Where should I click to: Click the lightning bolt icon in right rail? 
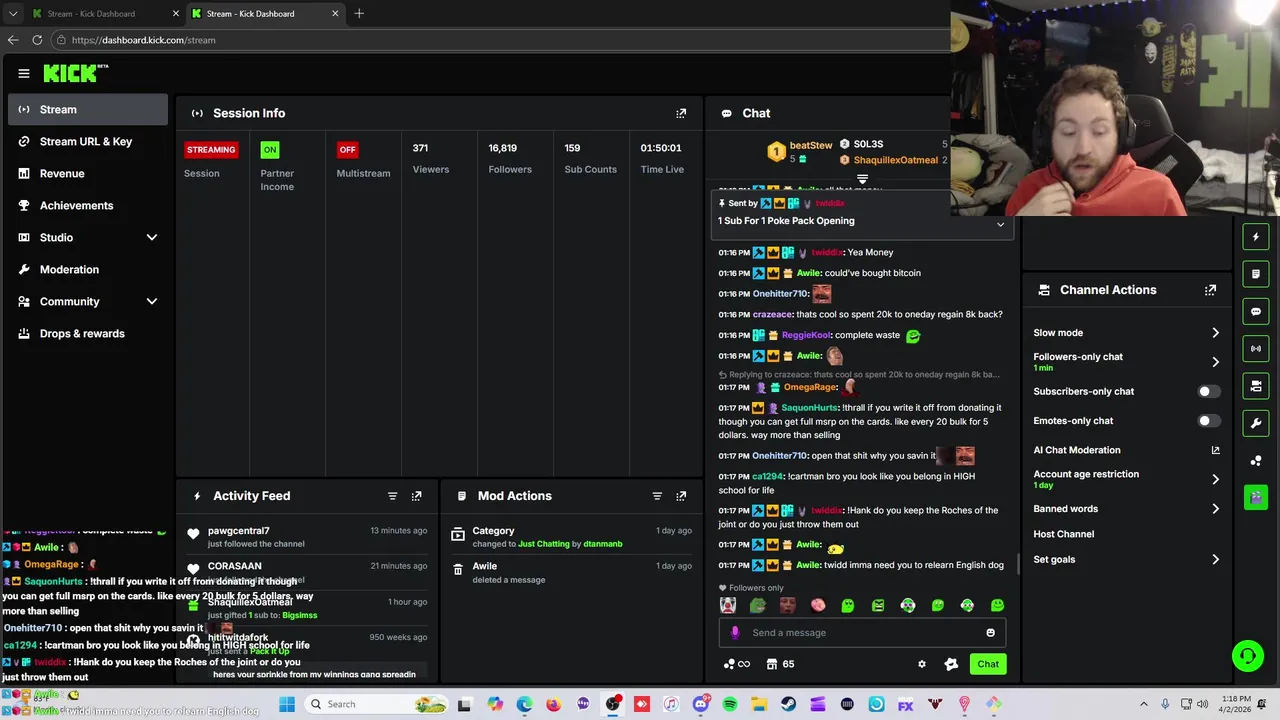[1256, 237]
